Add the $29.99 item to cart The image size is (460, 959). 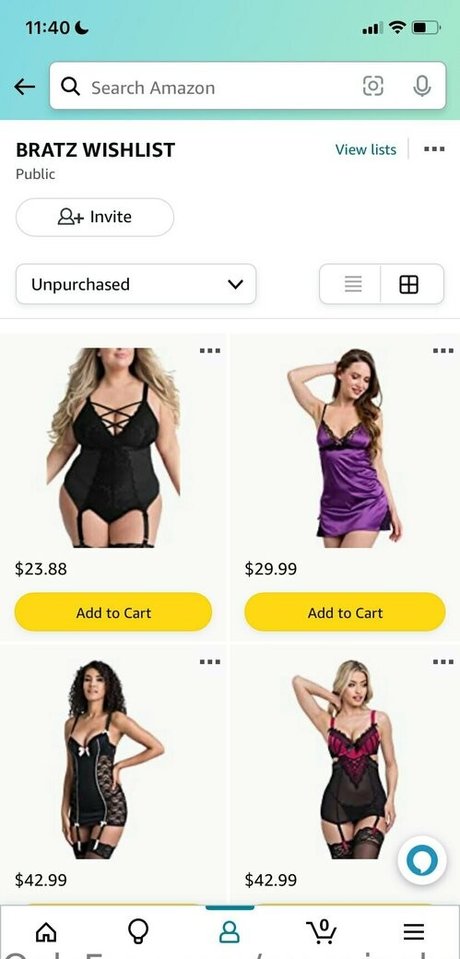pyautogui.click(x=345, y=612)
